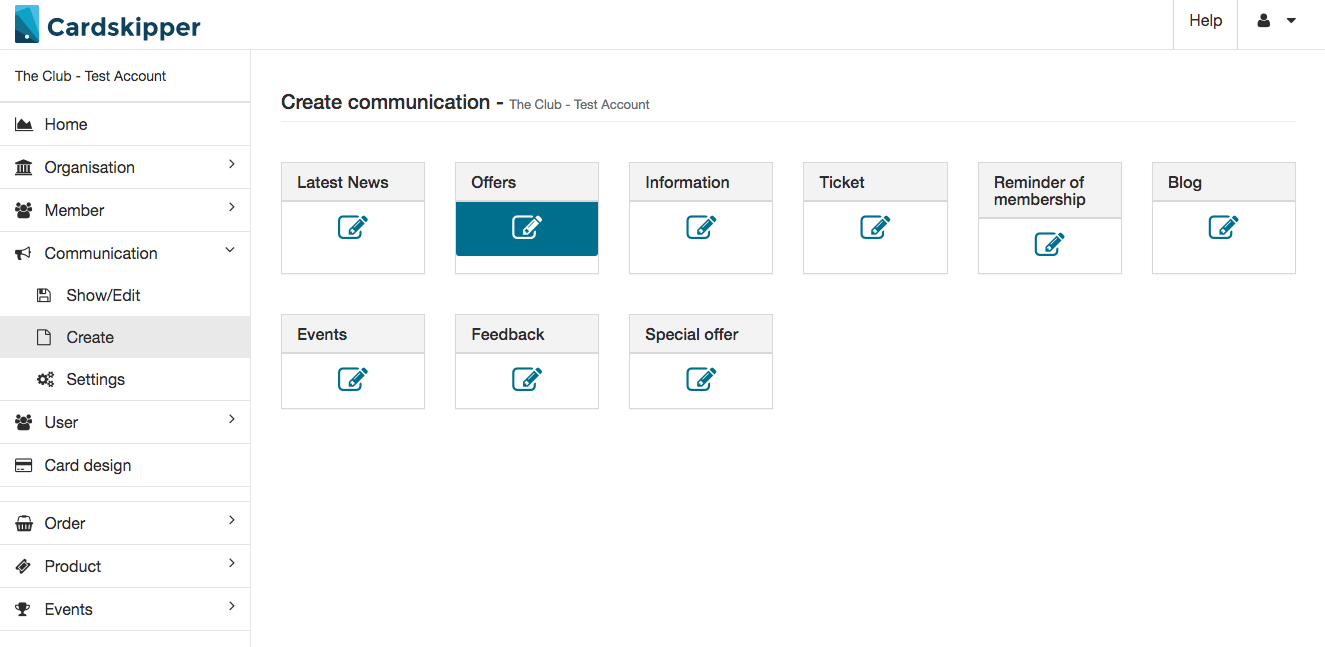The width and height of the screenshot is (1325, 647).
Task: Click the Settings gears icon in sidebar
Action: pos(45,380)
